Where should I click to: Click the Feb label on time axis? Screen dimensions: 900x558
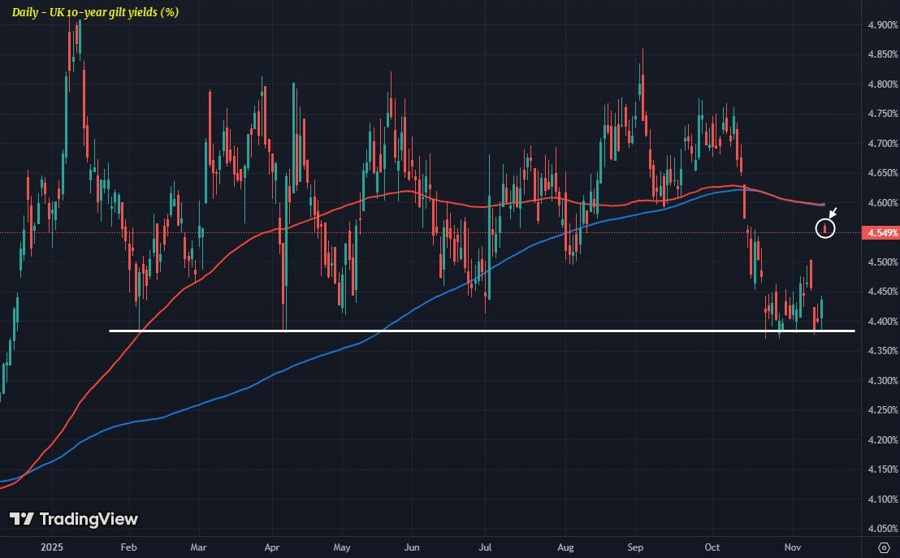[127, 546]
